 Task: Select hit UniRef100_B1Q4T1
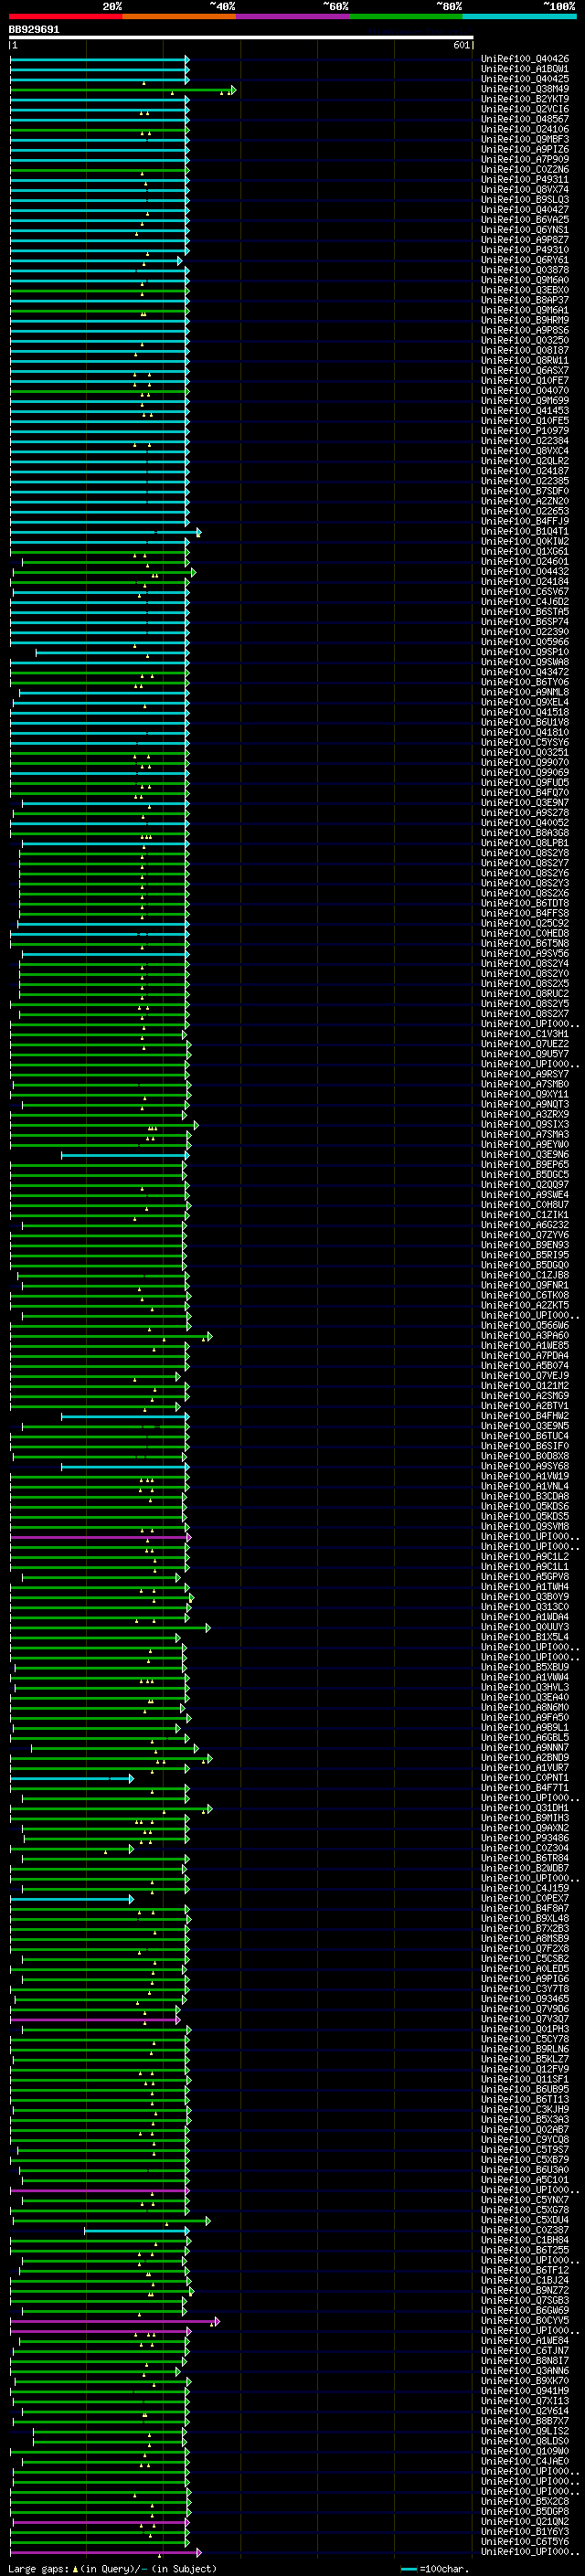click(525, 531)
